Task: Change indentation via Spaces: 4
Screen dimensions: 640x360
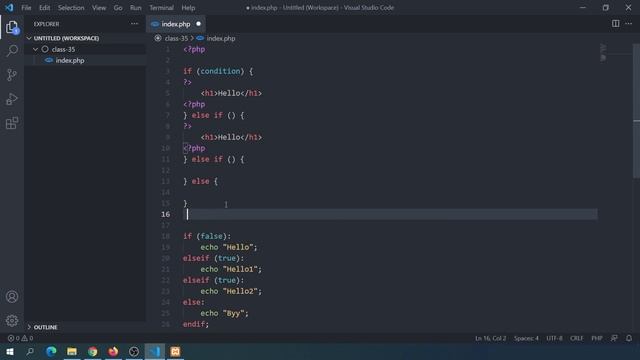Action: (x=526, y=338)
